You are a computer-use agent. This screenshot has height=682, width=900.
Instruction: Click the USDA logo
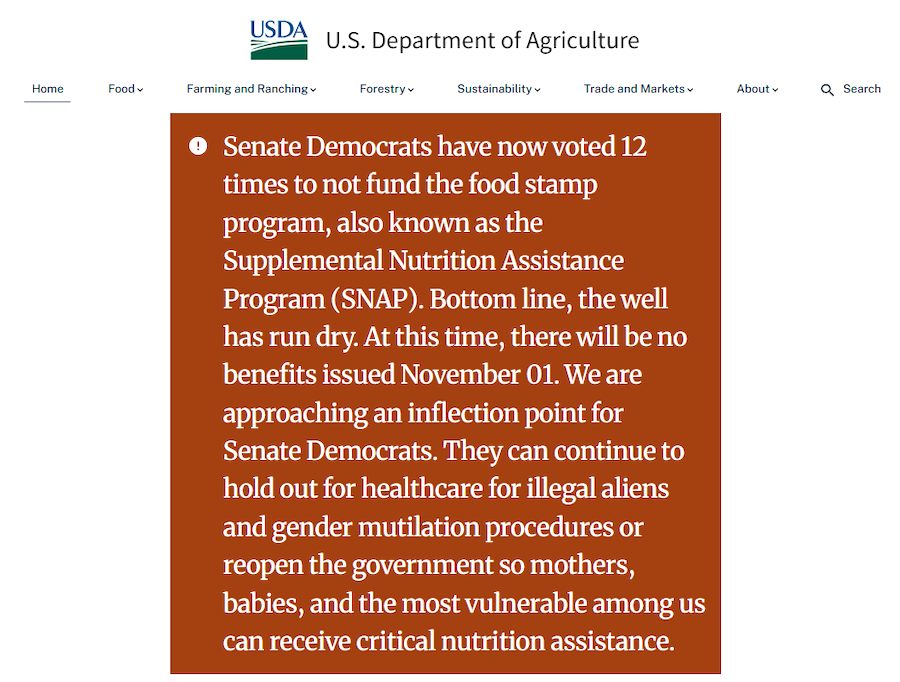279,40
